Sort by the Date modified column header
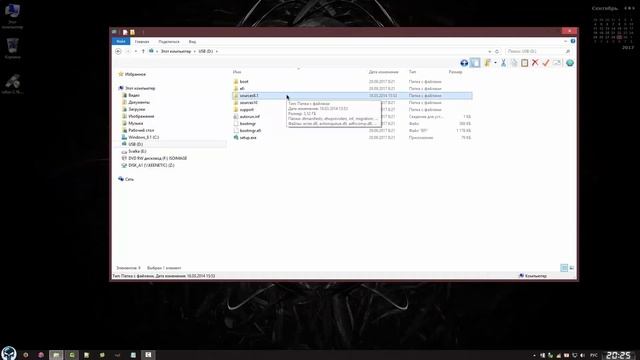This screenshot has height=360, width=640. pyautogui.click(x=383, y=72)
